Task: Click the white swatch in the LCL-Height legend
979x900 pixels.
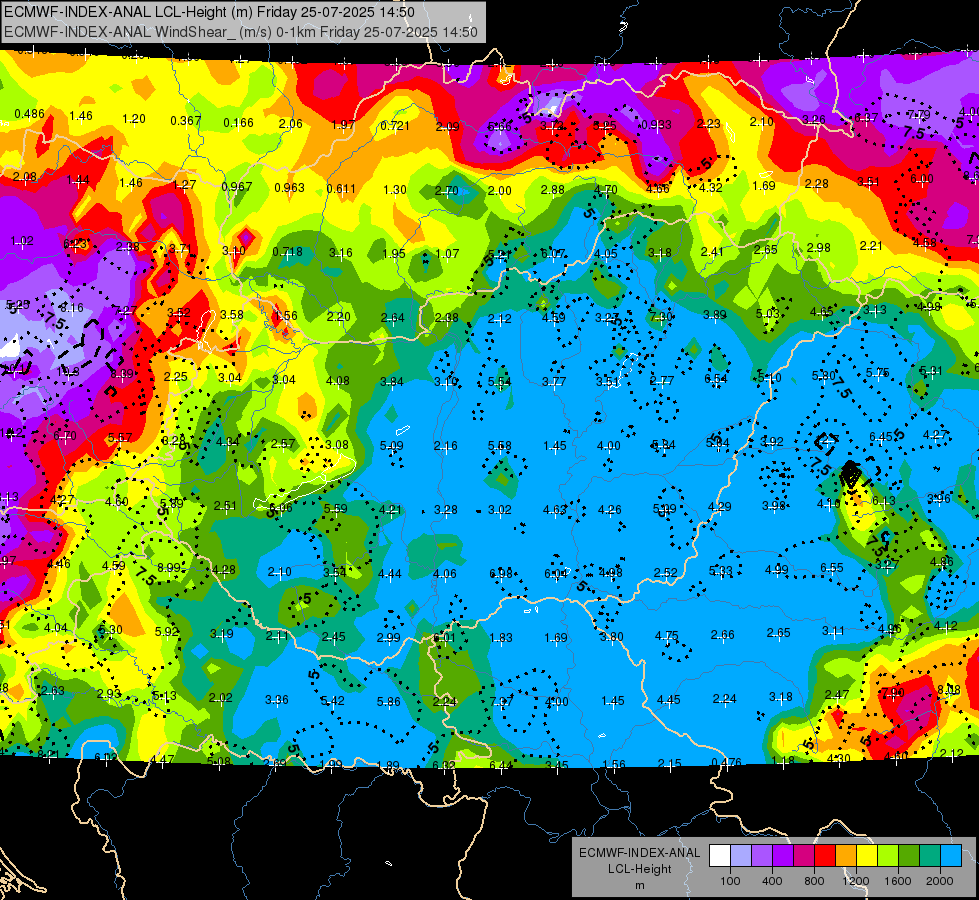Action: click(x=719, y=856)
